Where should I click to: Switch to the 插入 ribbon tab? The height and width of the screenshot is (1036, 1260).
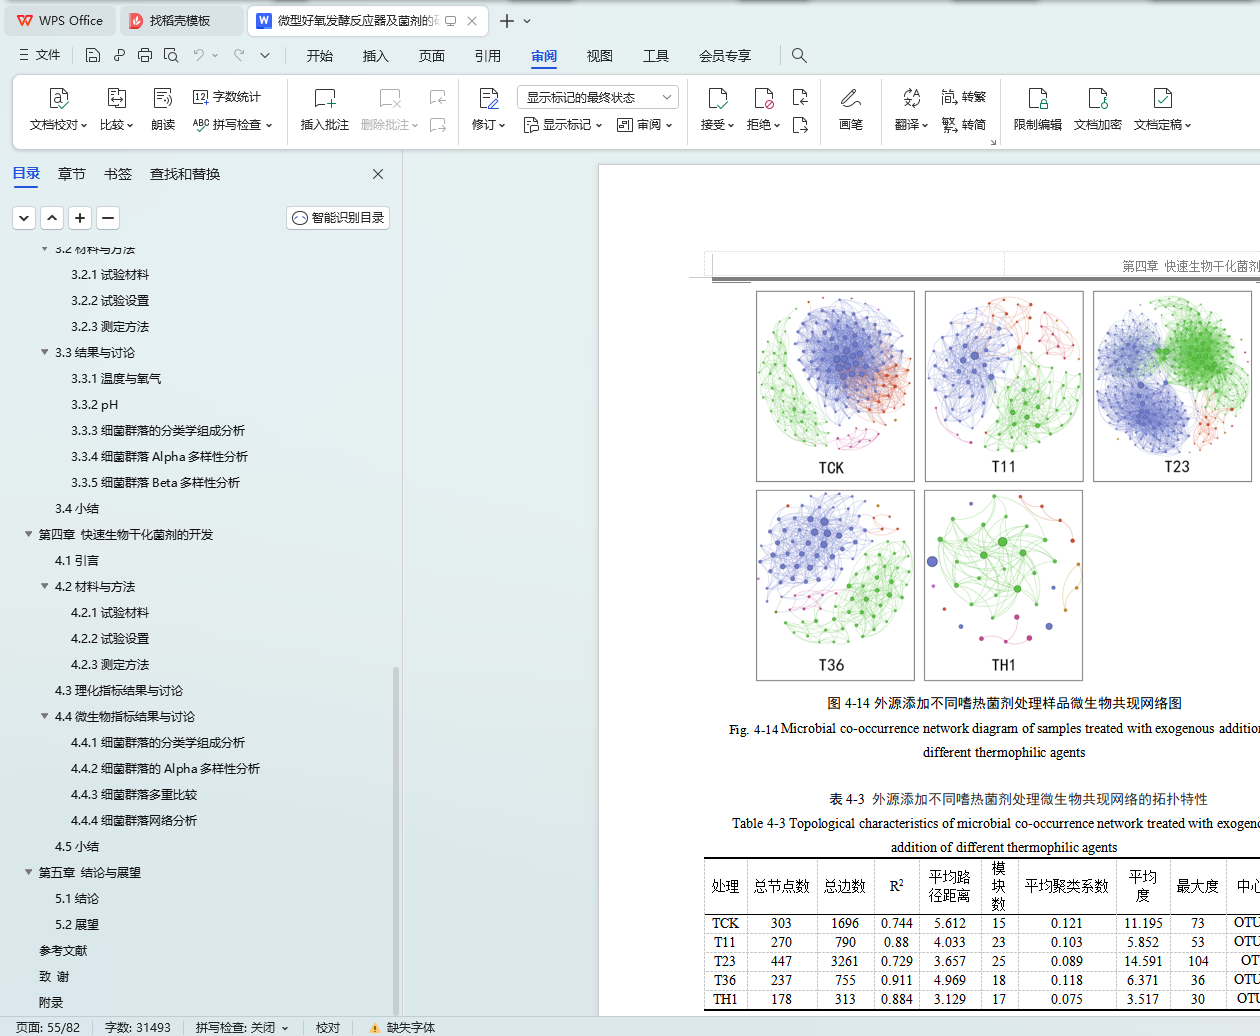click(376, 56)
